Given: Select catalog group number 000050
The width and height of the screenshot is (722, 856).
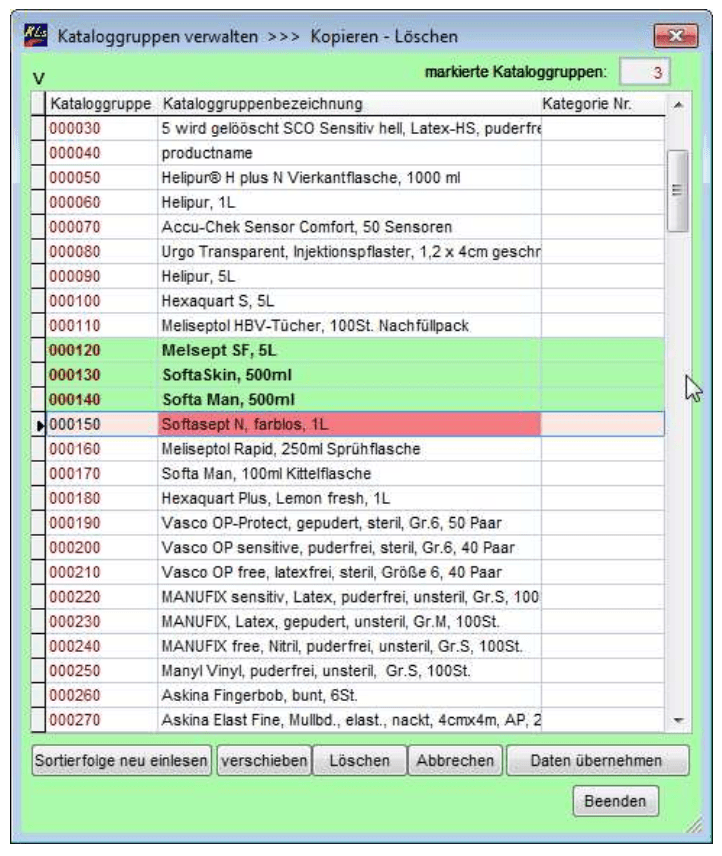Looking at the screenshot, I should pos(102,178).
